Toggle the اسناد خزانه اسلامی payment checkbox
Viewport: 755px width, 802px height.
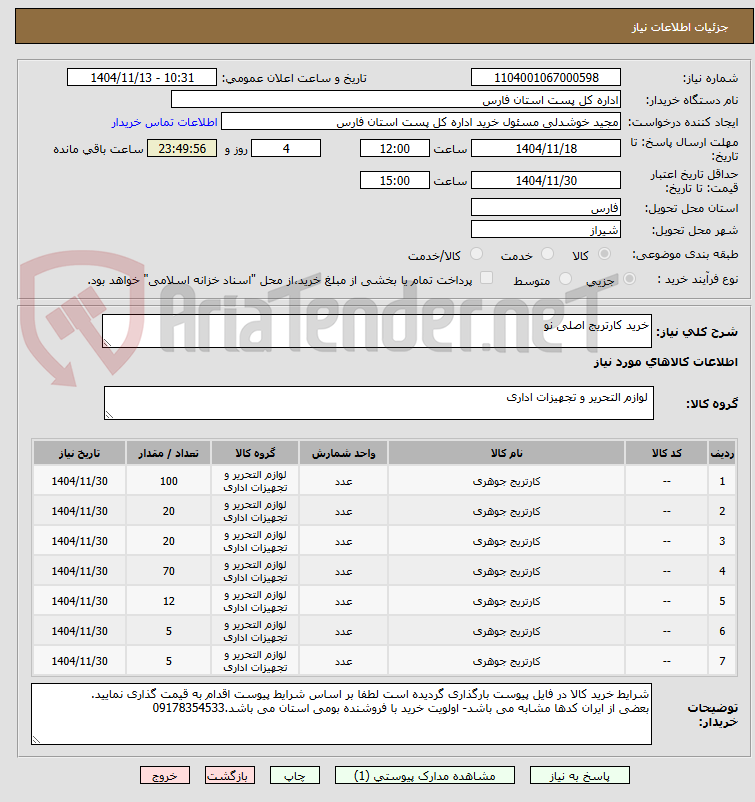tap(486, 278)
